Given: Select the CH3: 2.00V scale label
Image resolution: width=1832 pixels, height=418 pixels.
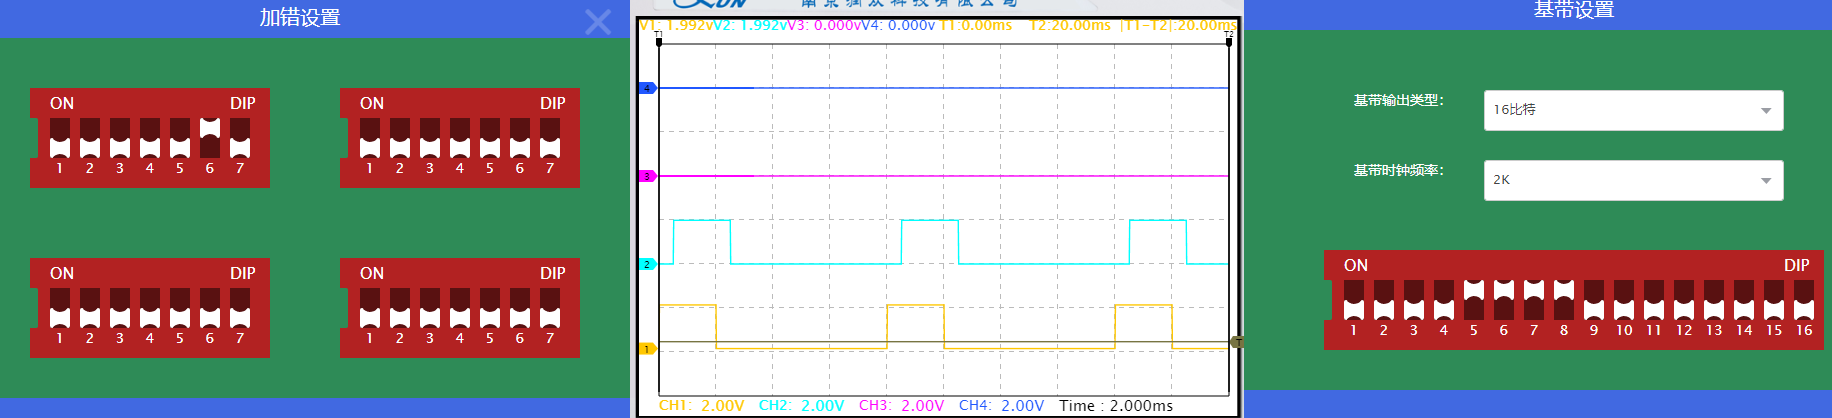Looking at the screenshot, I should click(901, 405).
